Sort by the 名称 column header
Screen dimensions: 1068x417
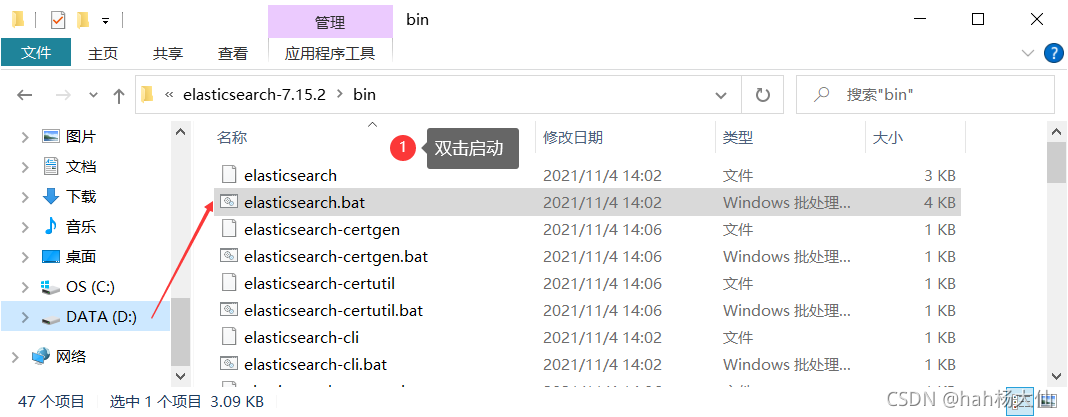pos(232,138)
